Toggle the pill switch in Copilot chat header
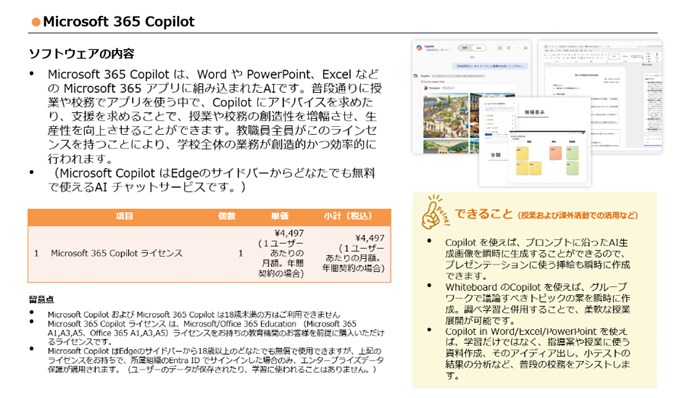 point(472,48)
